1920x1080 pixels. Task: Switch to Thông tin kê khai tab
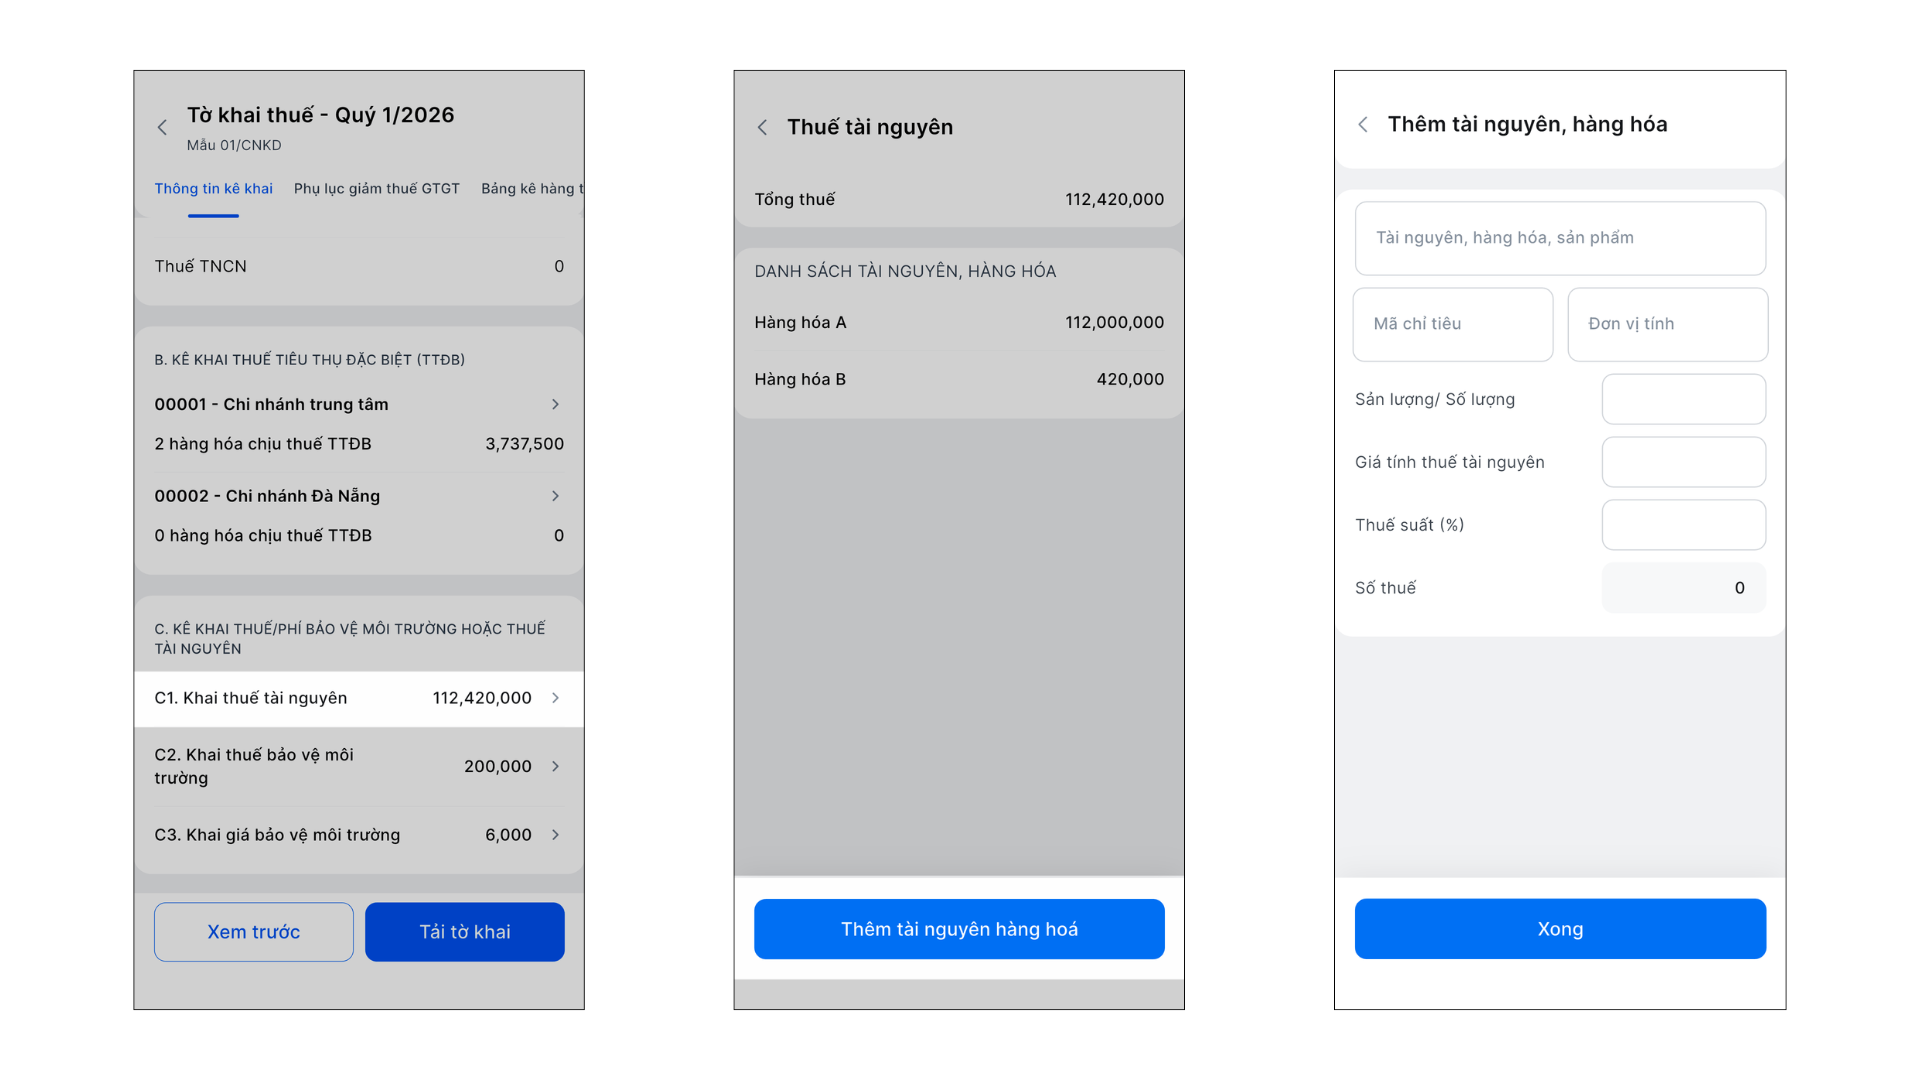[x=213, y=189]
